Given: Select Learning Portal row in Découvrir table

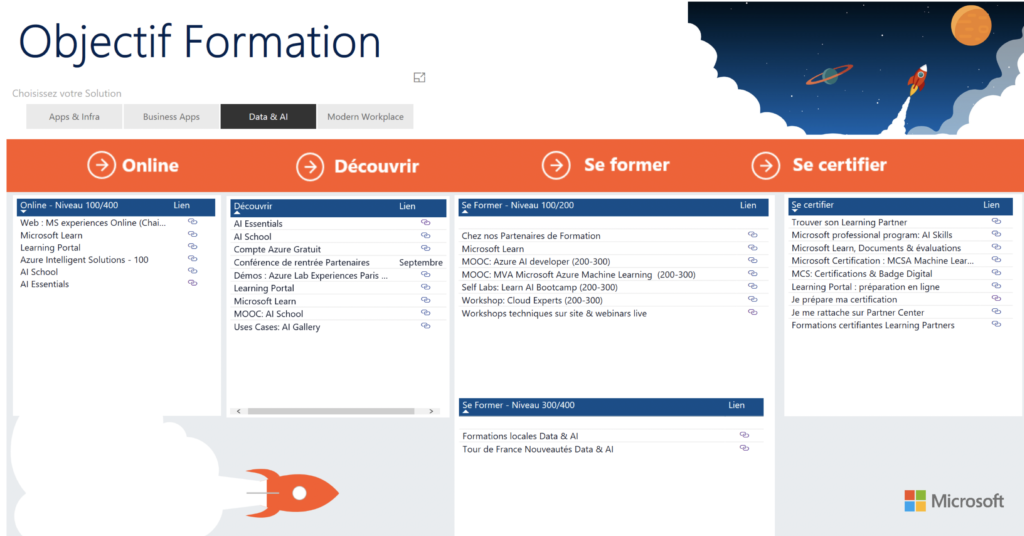Looking at the screenshot, I should click(x=338, y=288).
